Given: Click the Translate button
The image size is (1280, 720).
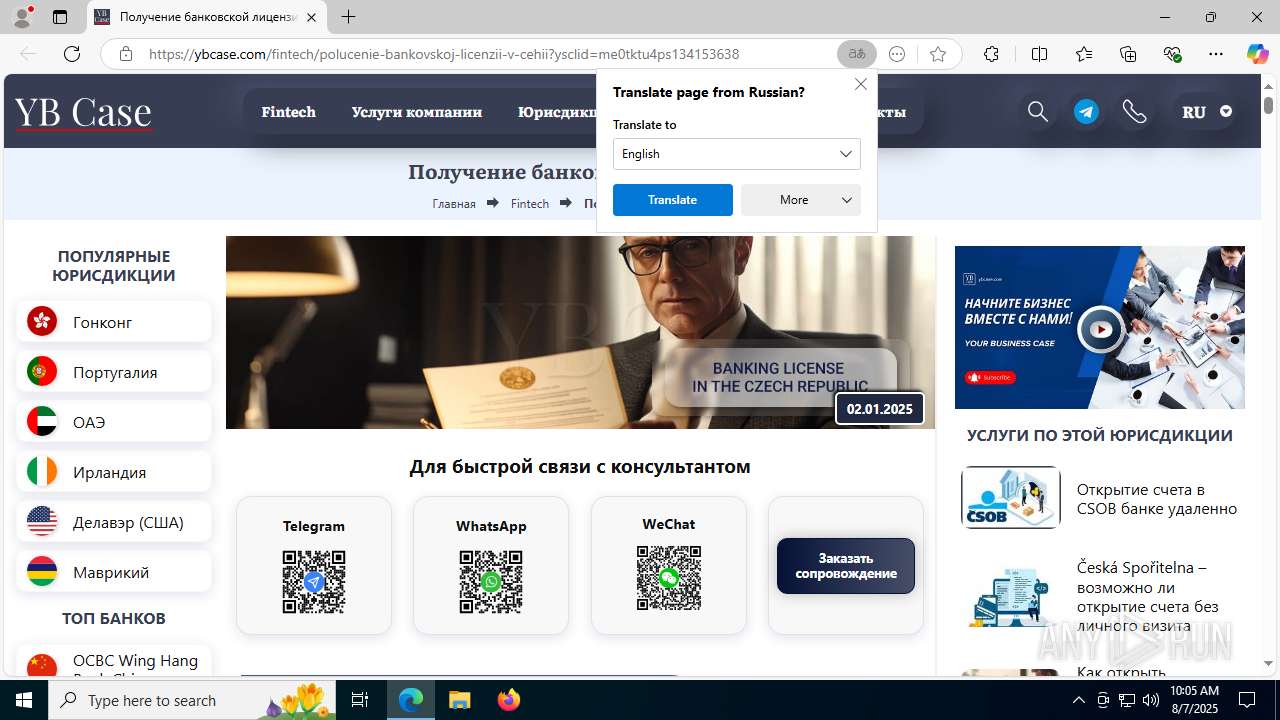Looking at the screenshot, I should 672,200.
